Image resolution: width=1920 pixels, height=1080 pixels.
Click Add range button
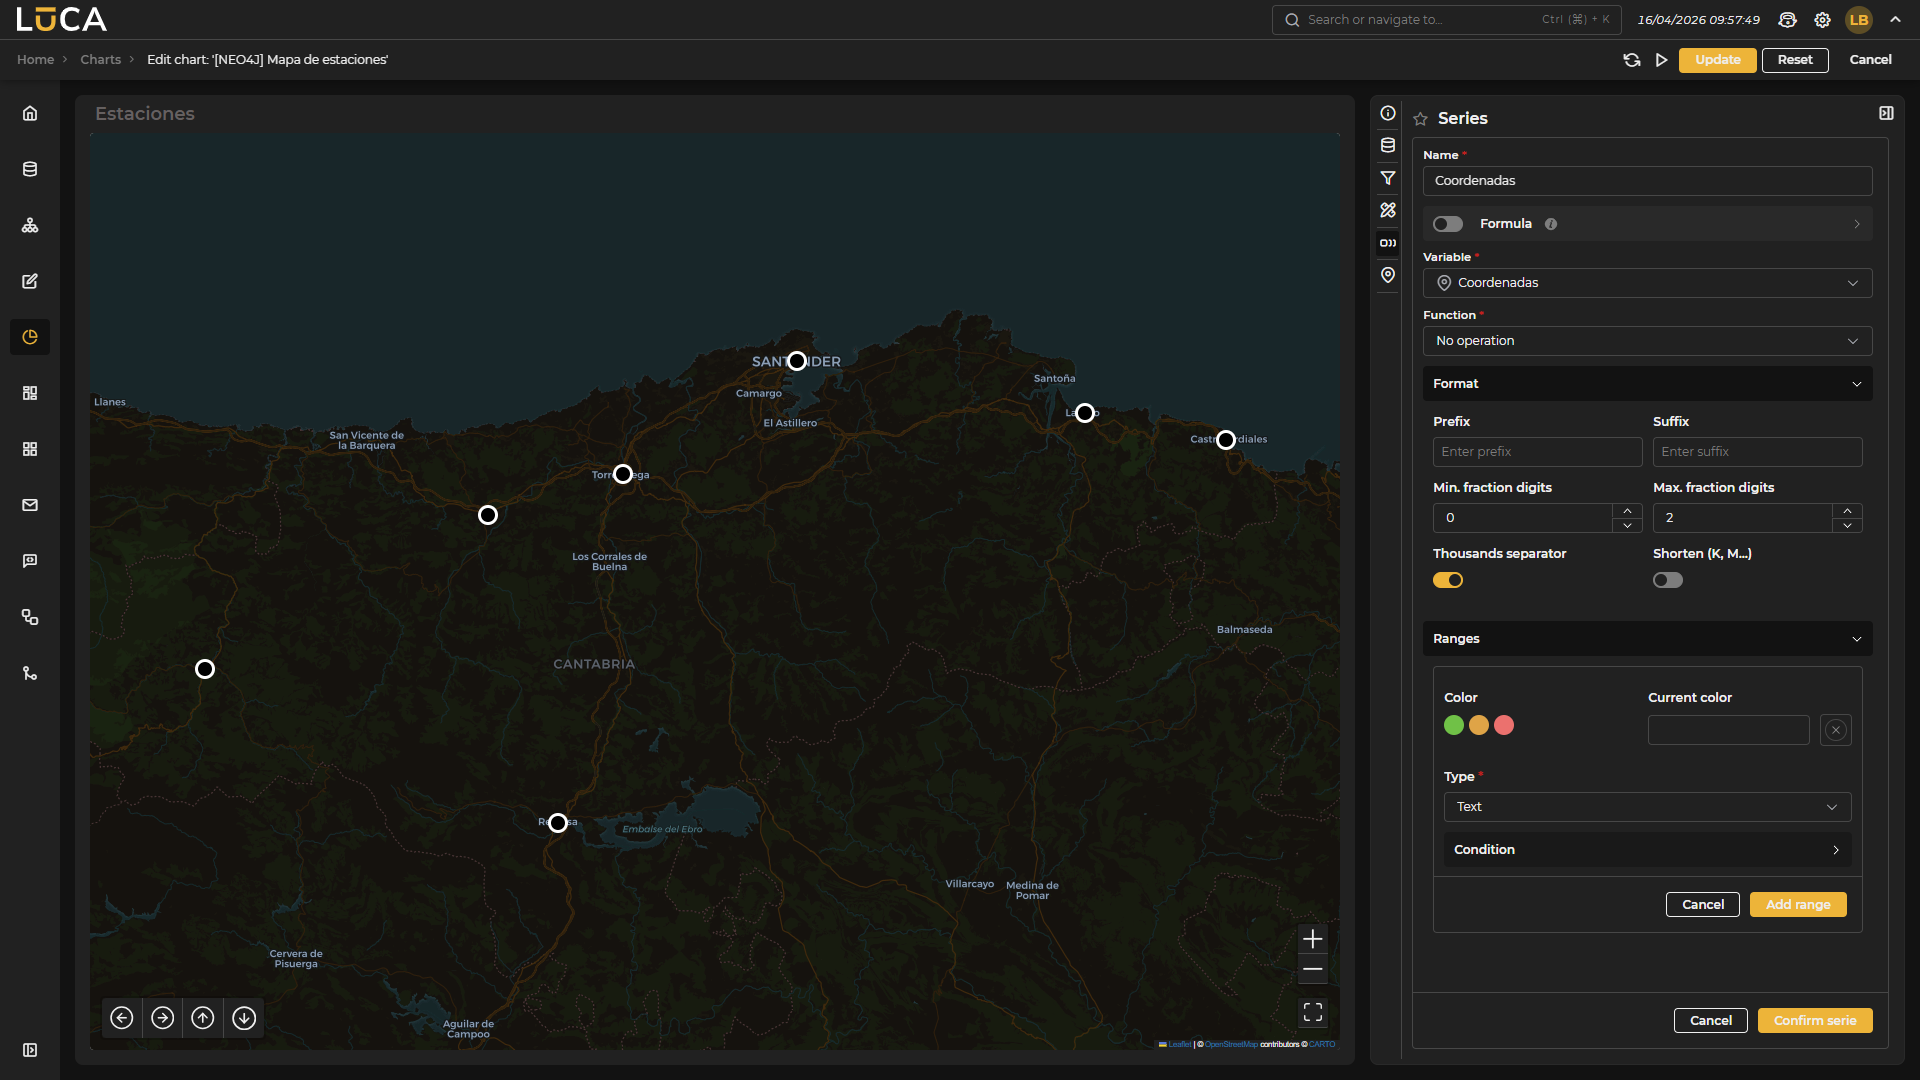coord(1798,905)
